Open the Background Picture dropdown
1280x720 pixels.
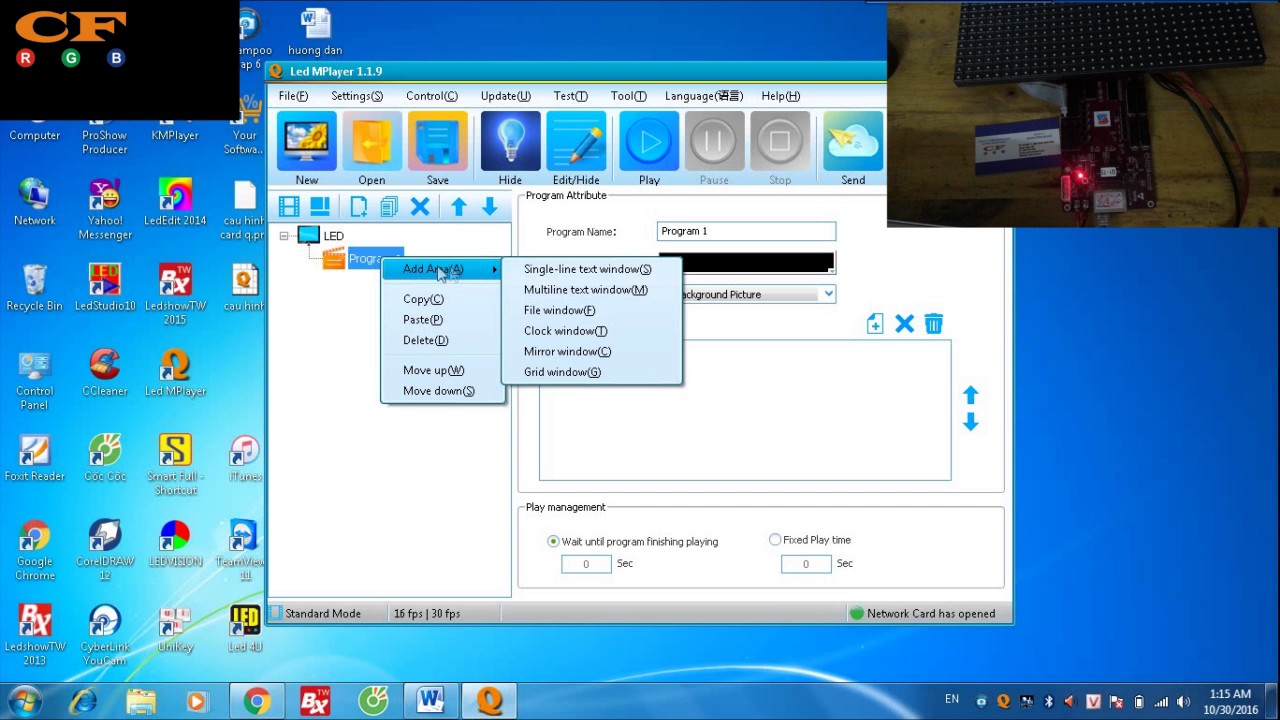(x=828, y=294)
